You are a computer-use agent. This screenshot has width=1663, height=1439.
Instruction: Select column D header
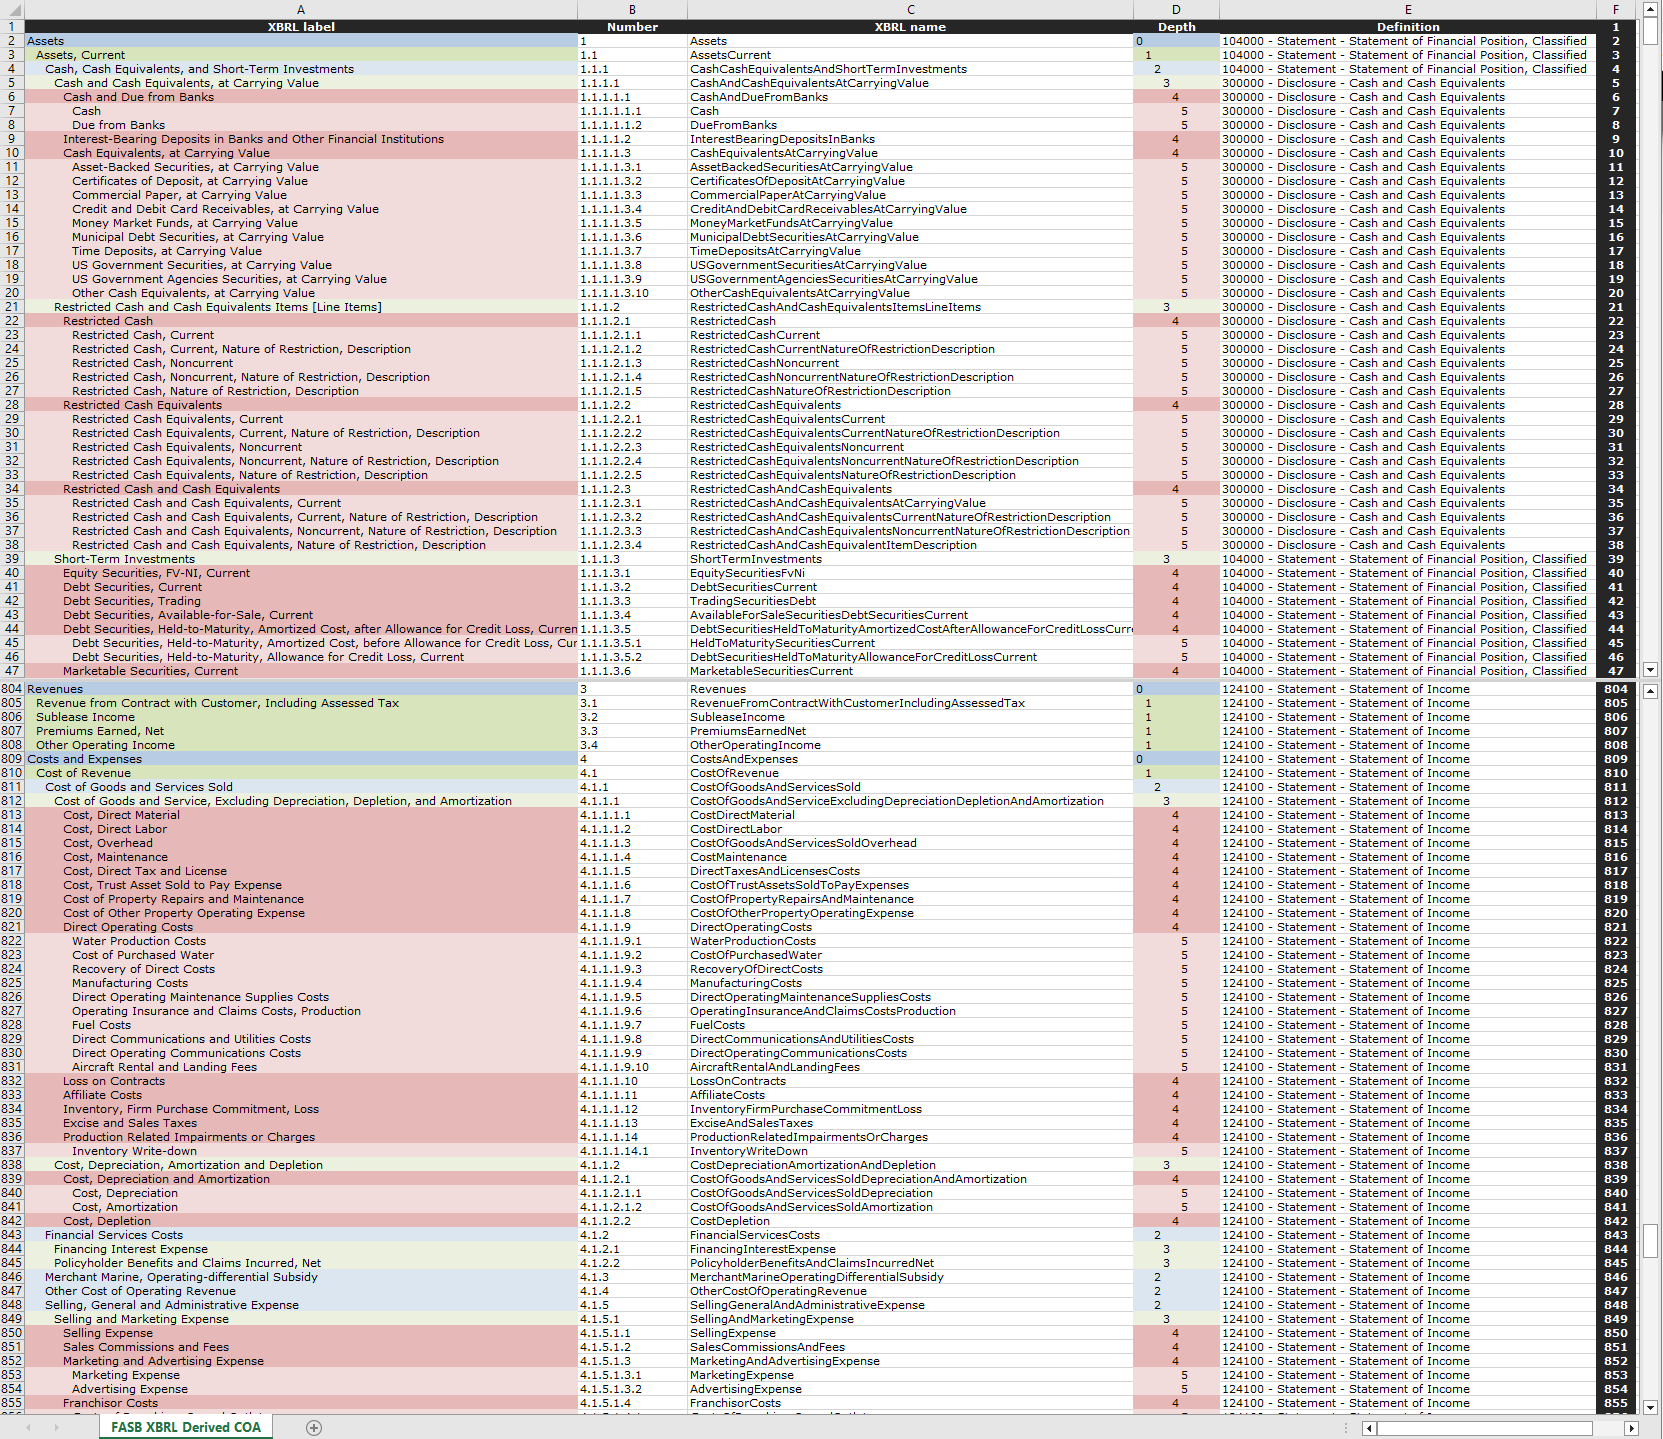[x=1176, y=10]
